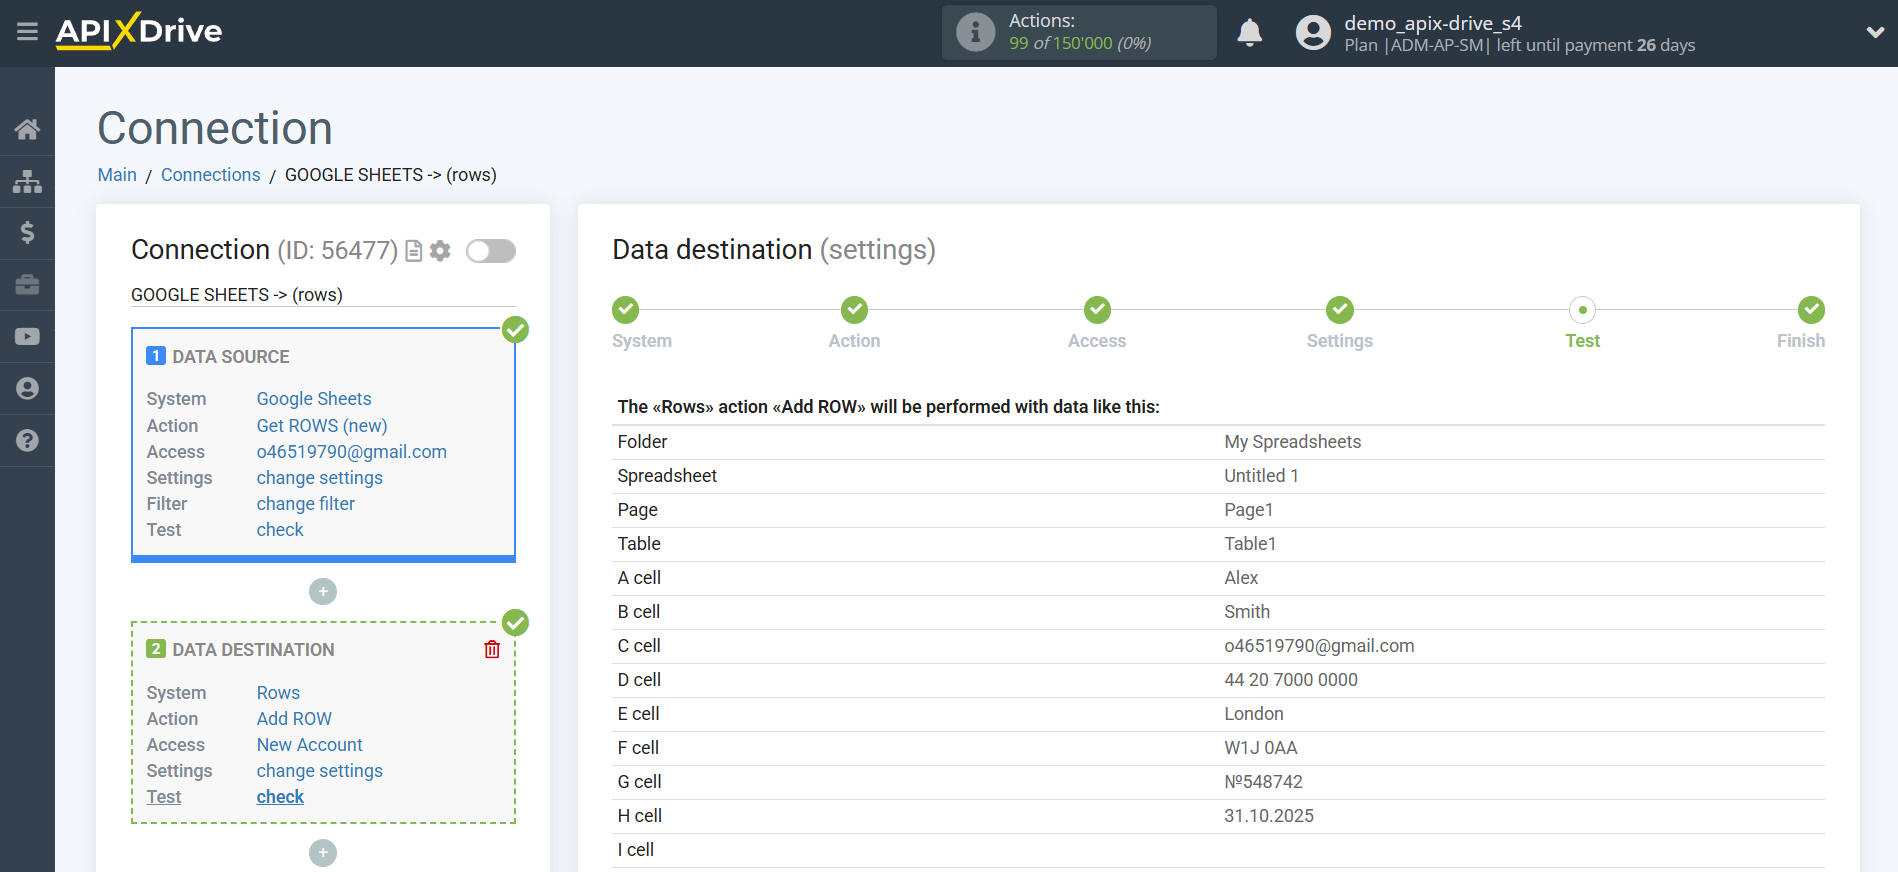Expand the account dropdown chevron
This screenshot has height=872, width=1898.
(x=1875, y=32)
